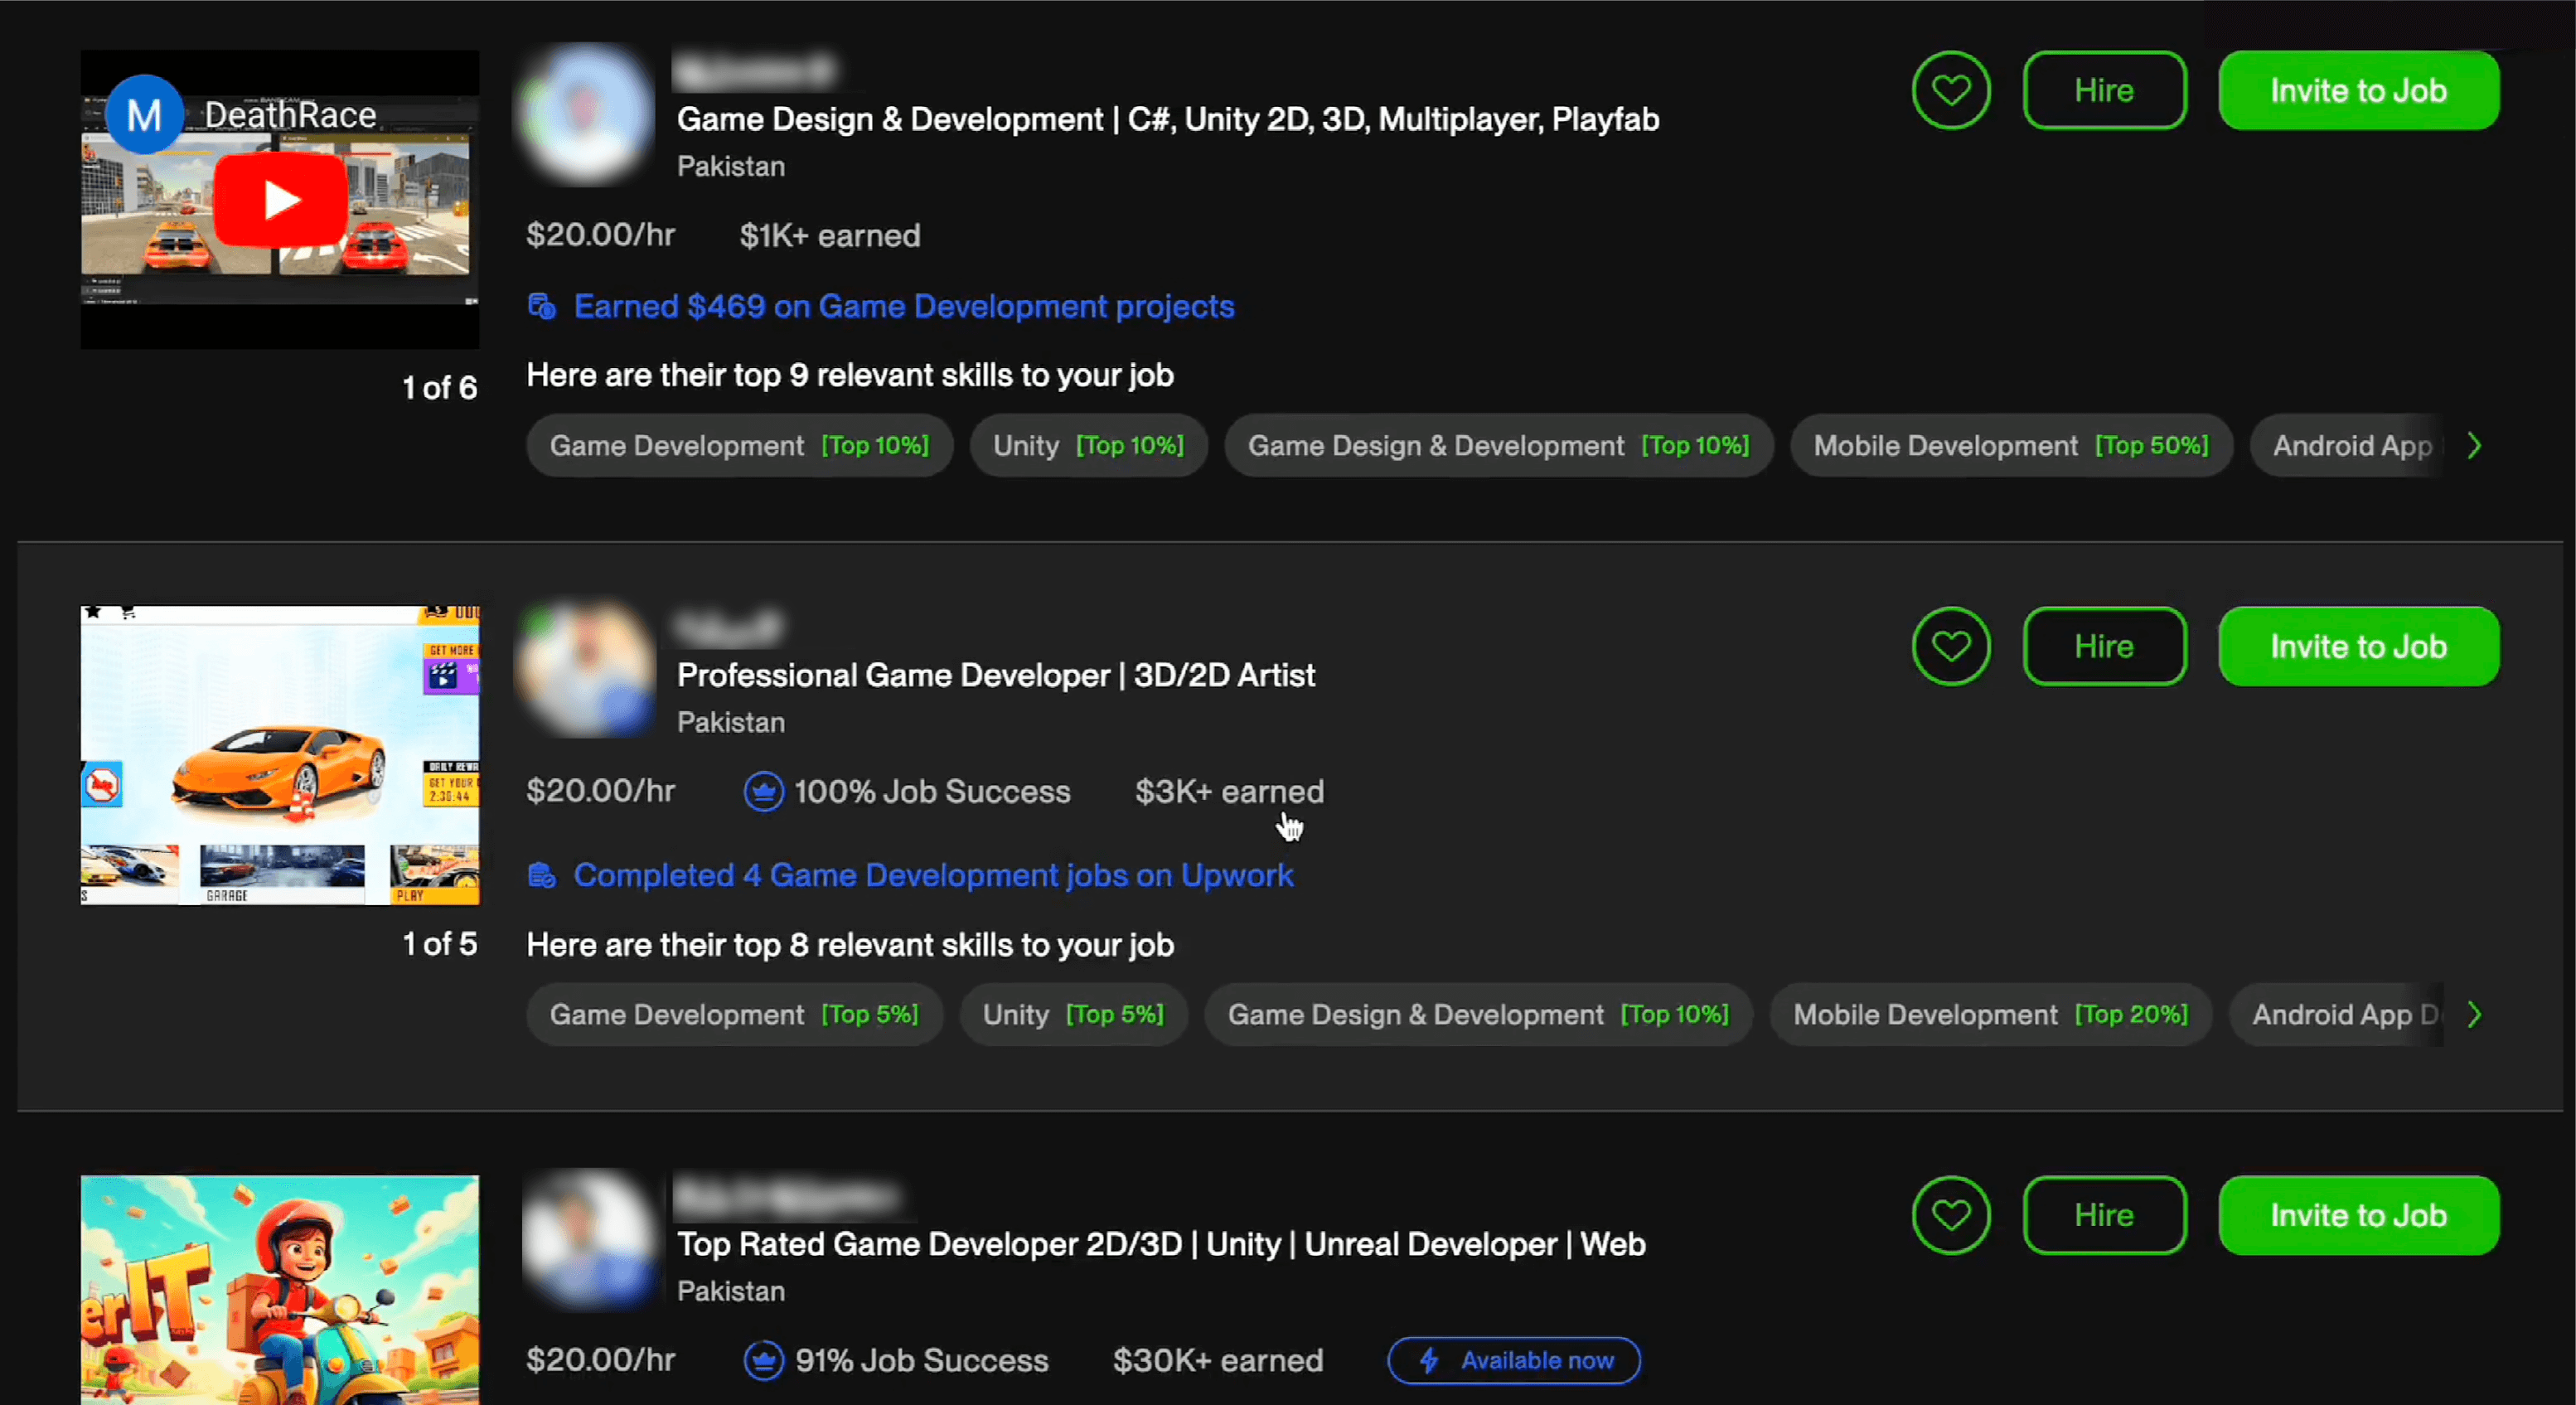Click Hire for Game Design & Development freelancer
The width and height of the screenshot is (2576, 1405).
(2104, 90)
